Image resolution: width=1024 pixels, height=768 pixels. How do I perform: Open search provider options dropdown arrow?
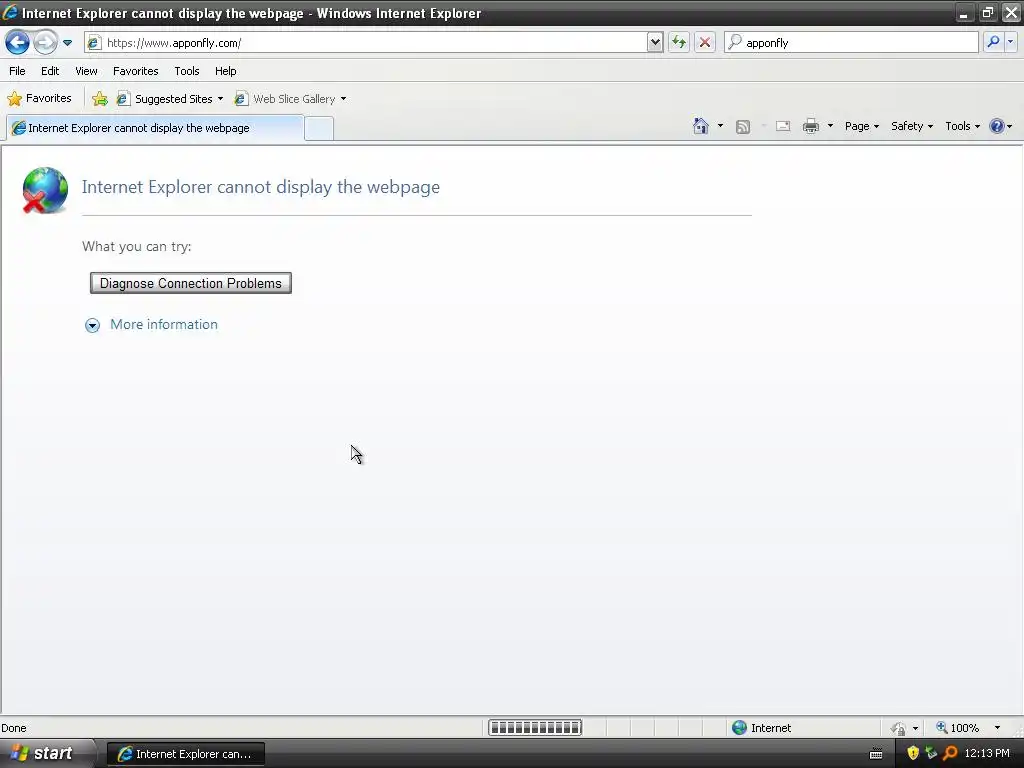1010,42
